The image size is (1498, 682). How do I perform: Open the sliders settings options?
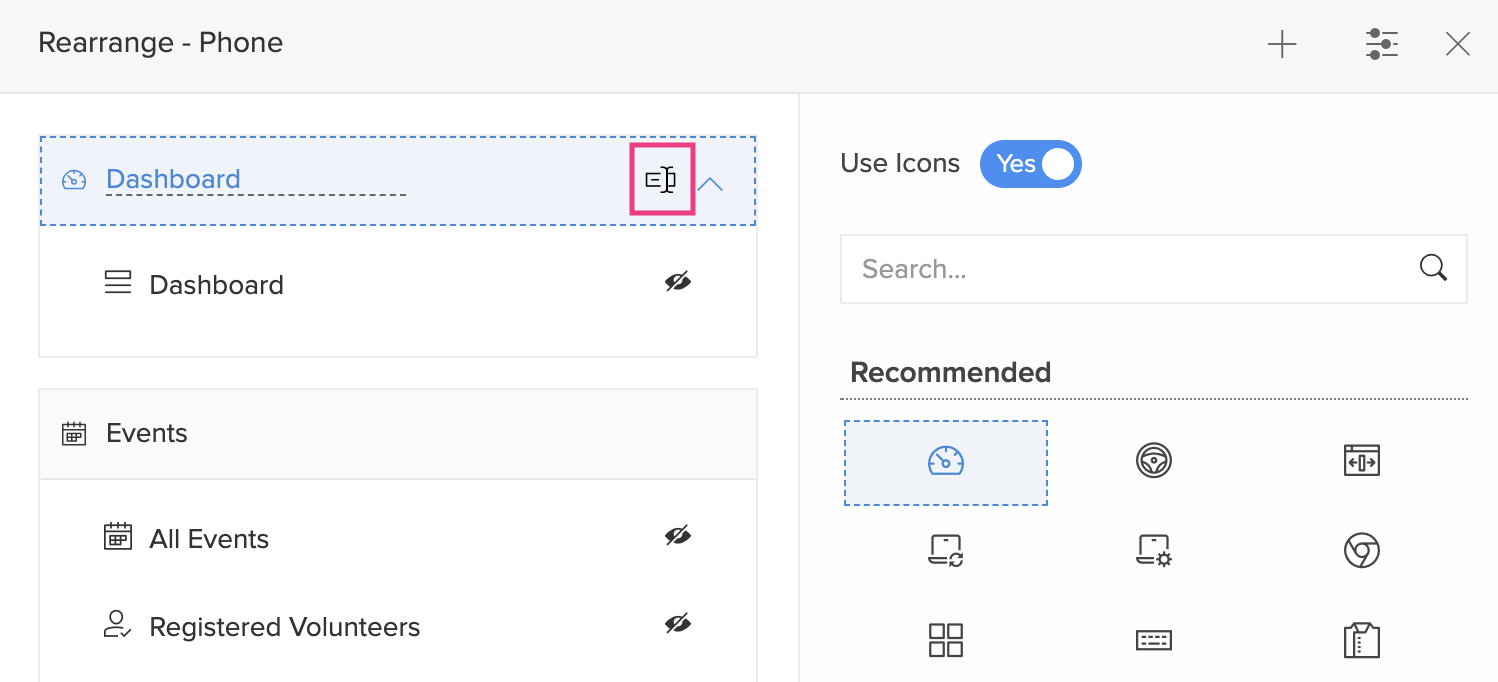[1381, 44]
